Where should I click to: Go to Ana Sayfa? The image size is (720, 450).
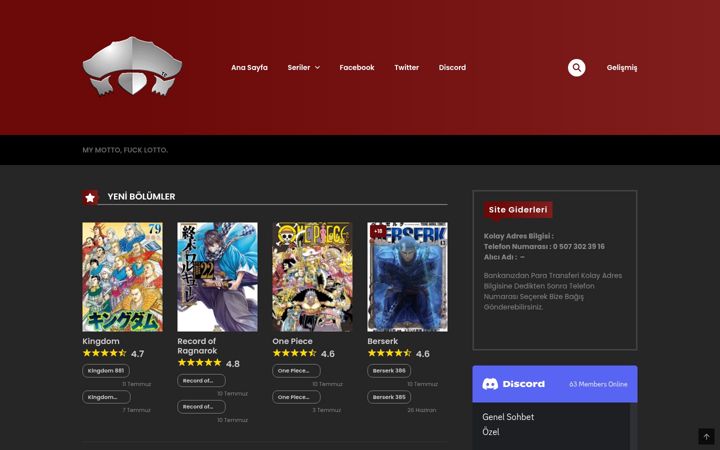249,68
